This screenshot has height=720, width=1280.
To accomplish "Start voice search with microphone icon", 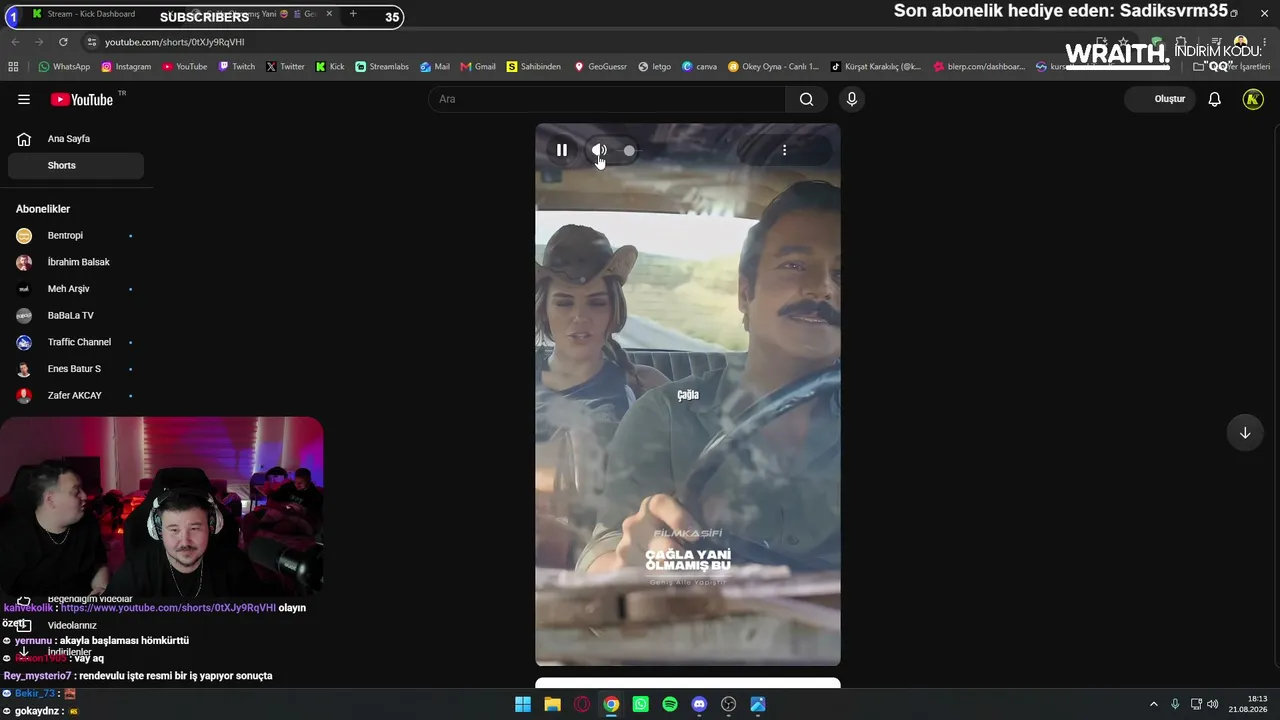I will click(x=852, y=99).
